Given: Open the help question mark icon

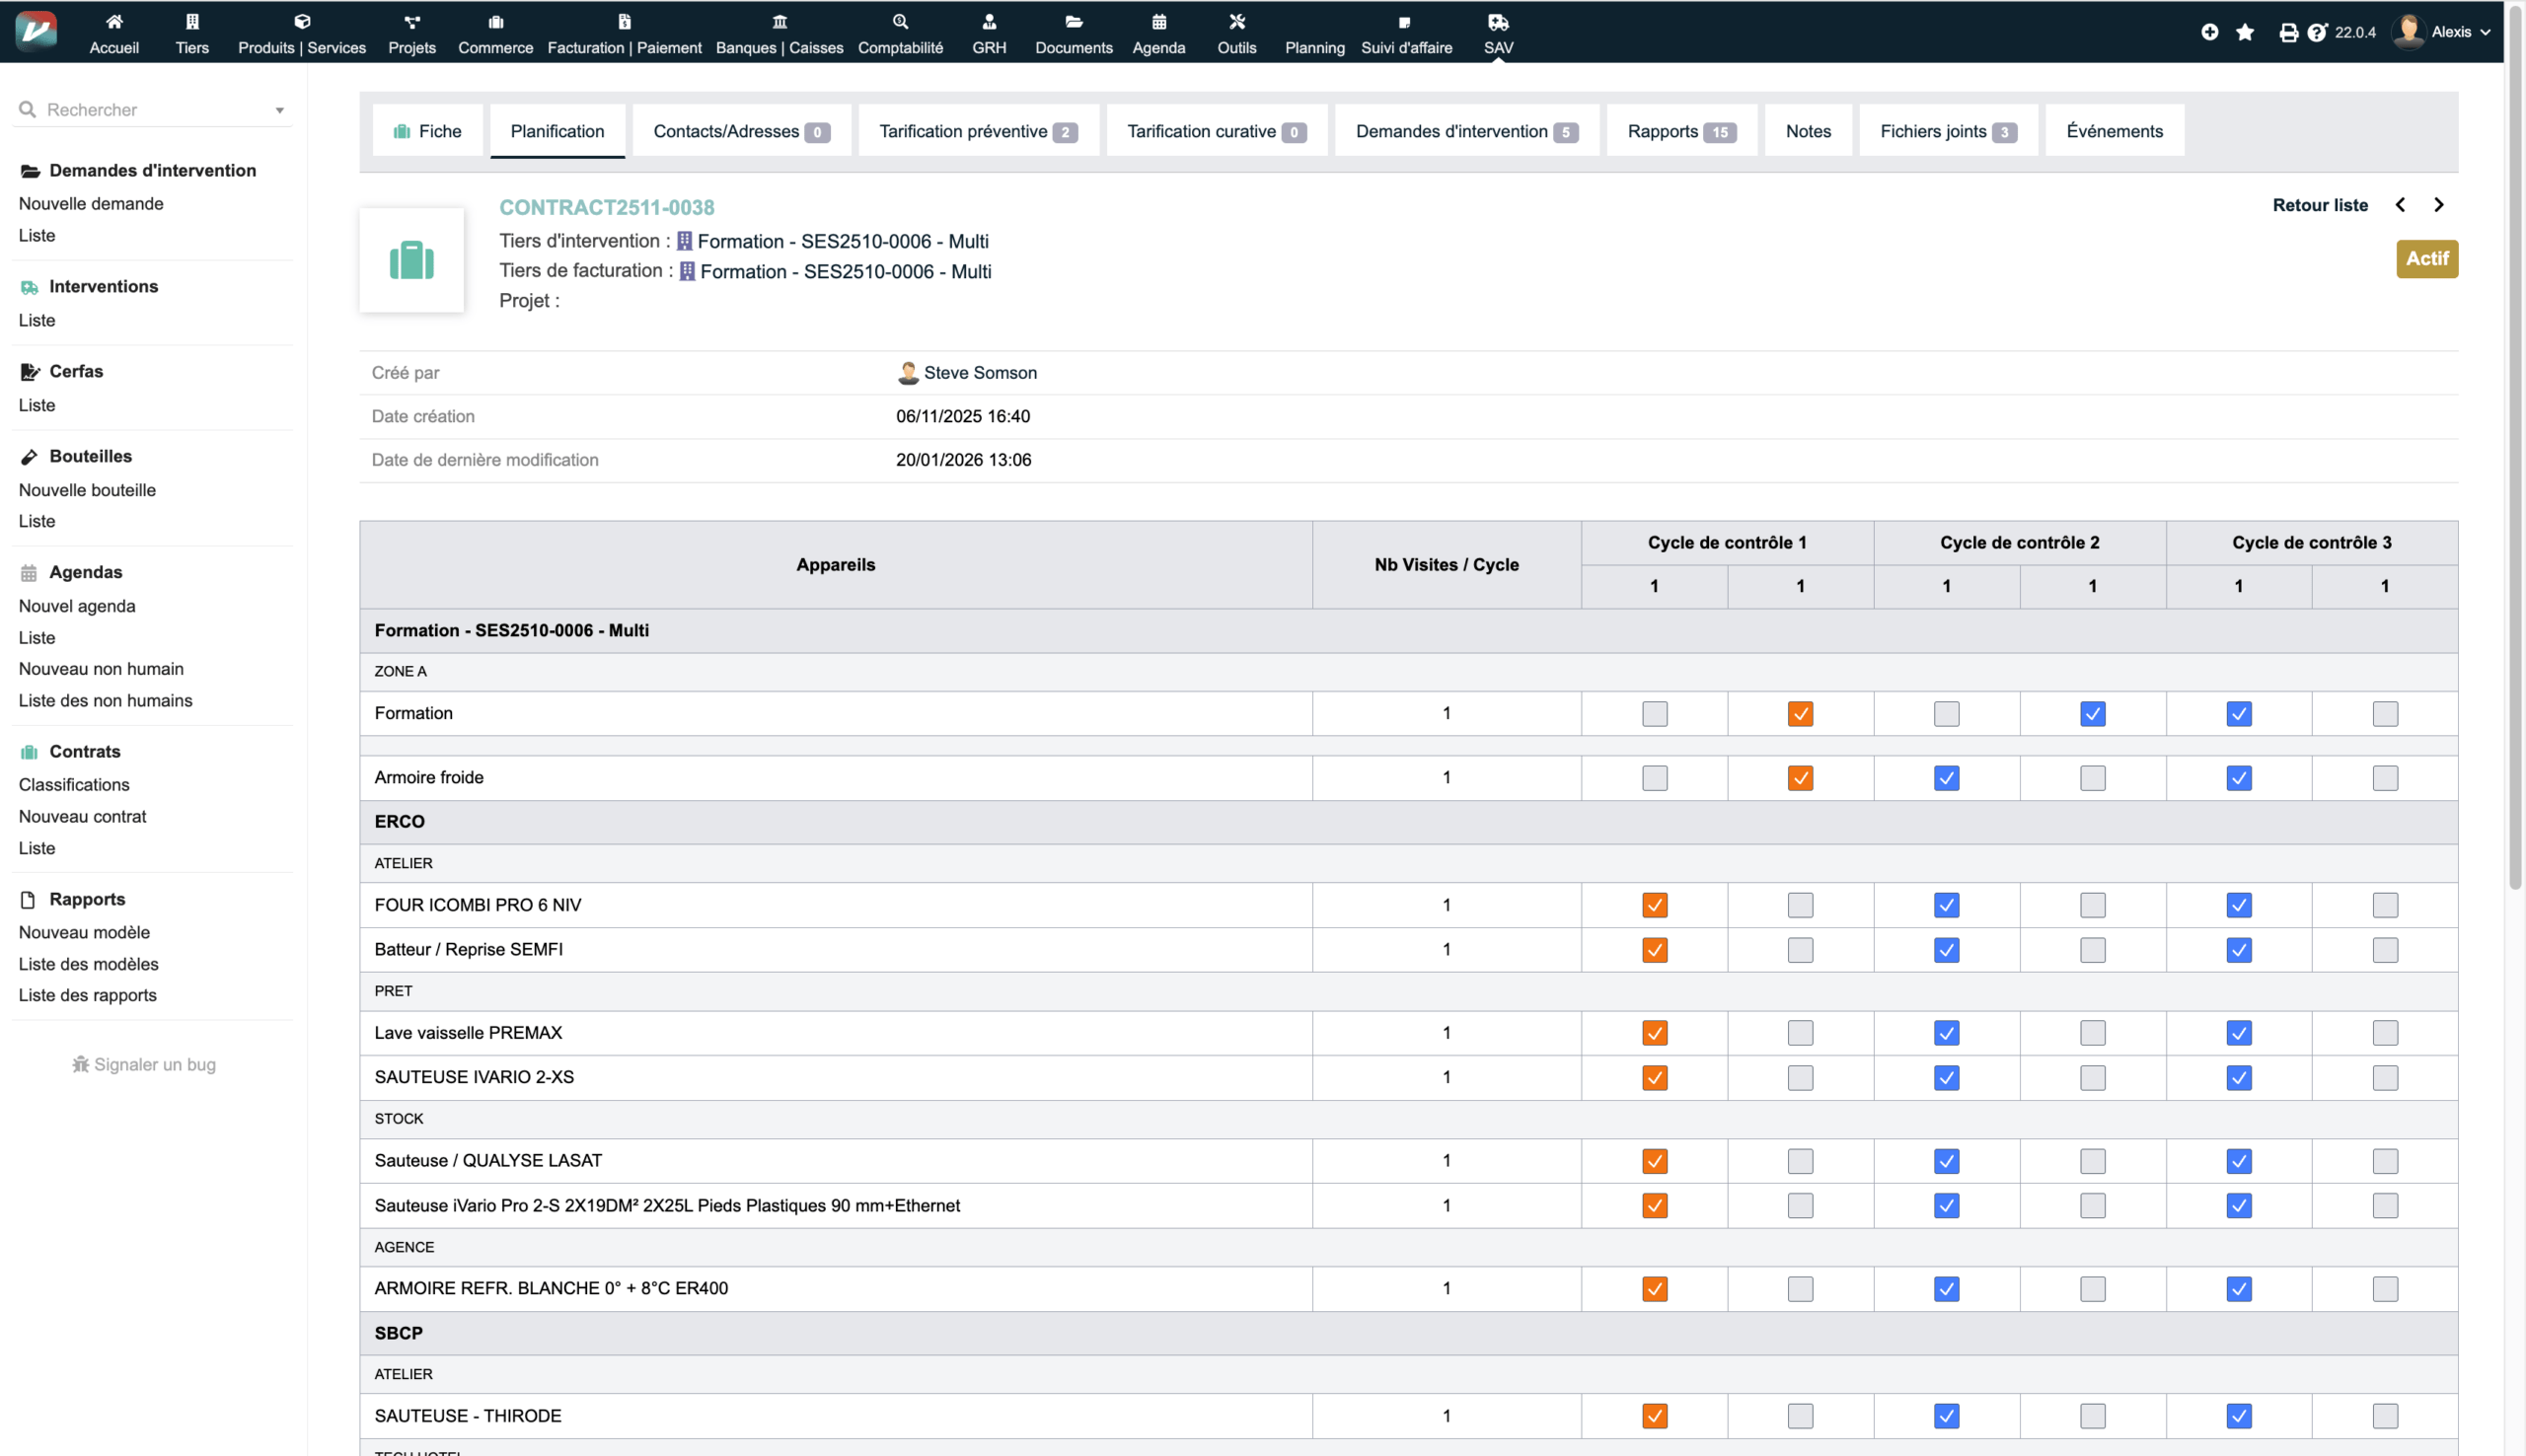Looking at the screenshot, I should 2317,32.
